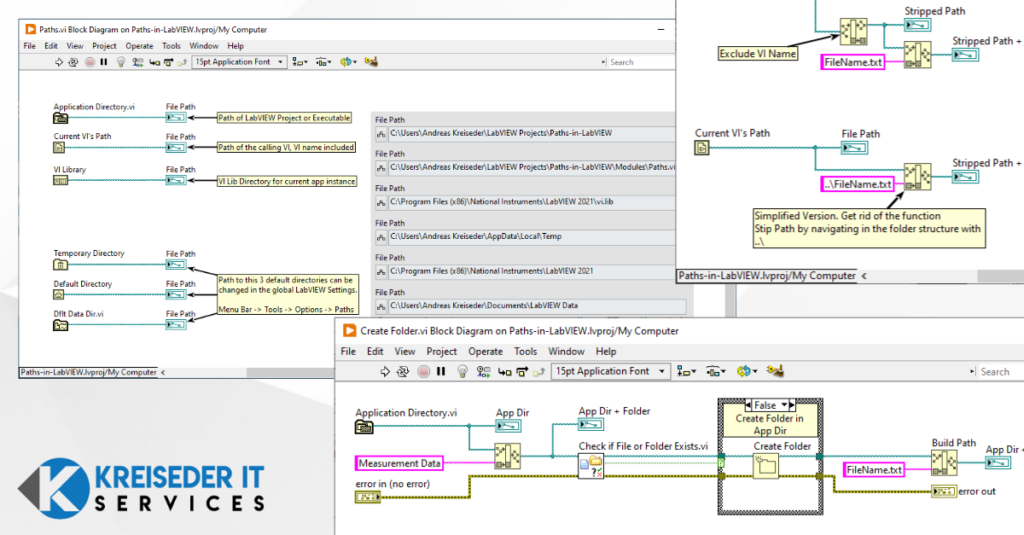Open the font dropdown in Paths.vi toolbar
The width and height of the screenshot is (1024, 535).
pyautogui.click(x=240, y=62)
